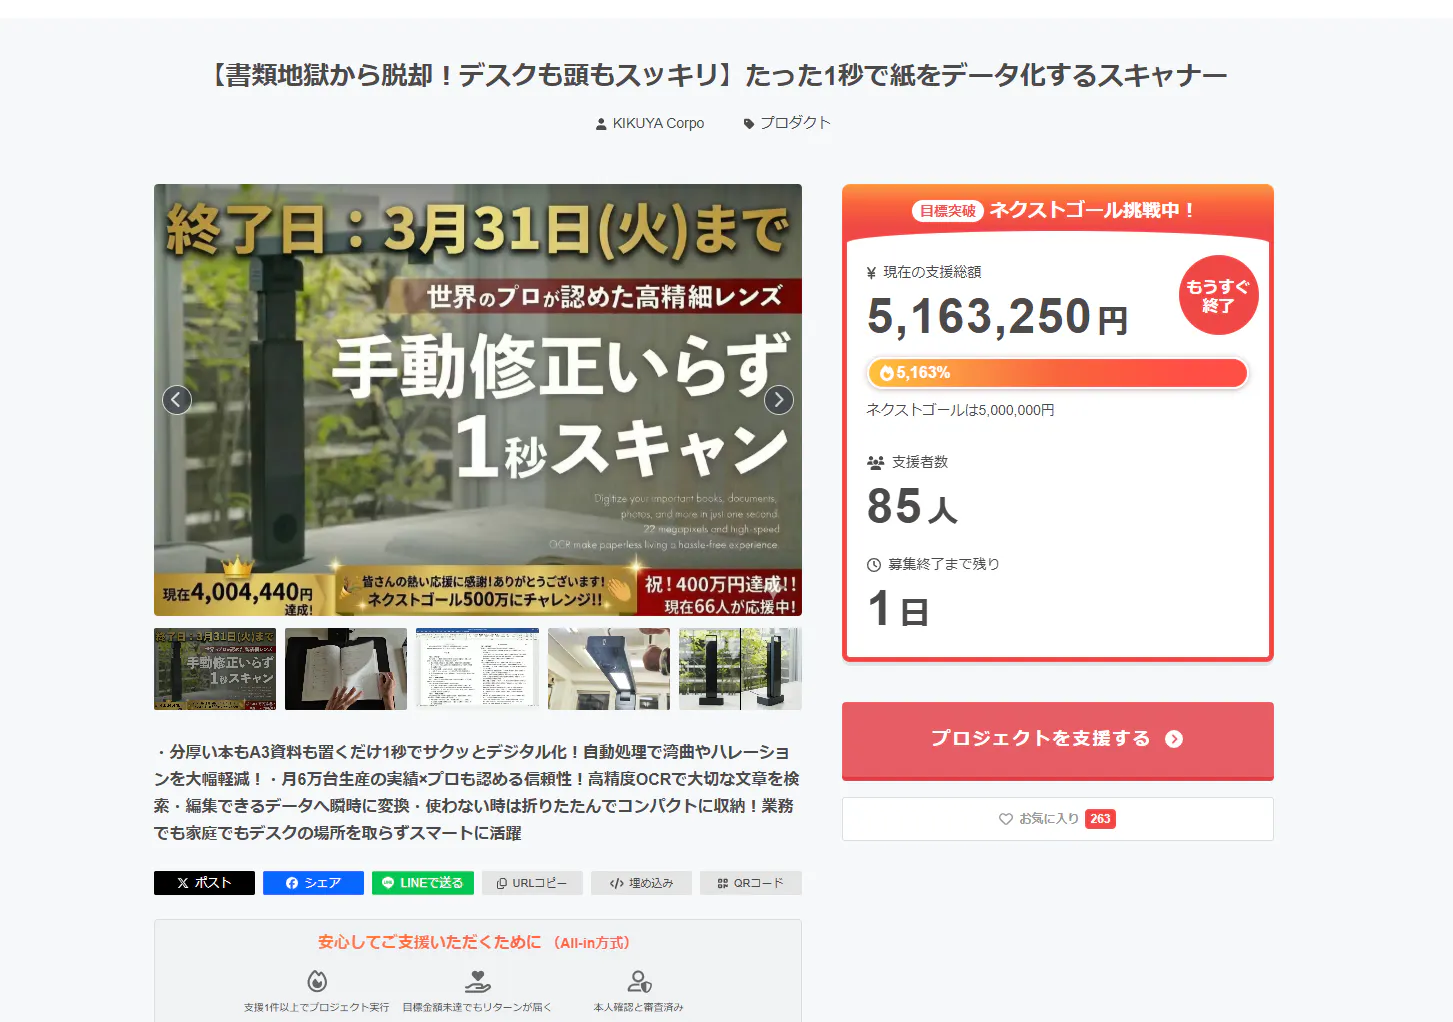Select the first thumbnail with red banner

coord(215,669)
